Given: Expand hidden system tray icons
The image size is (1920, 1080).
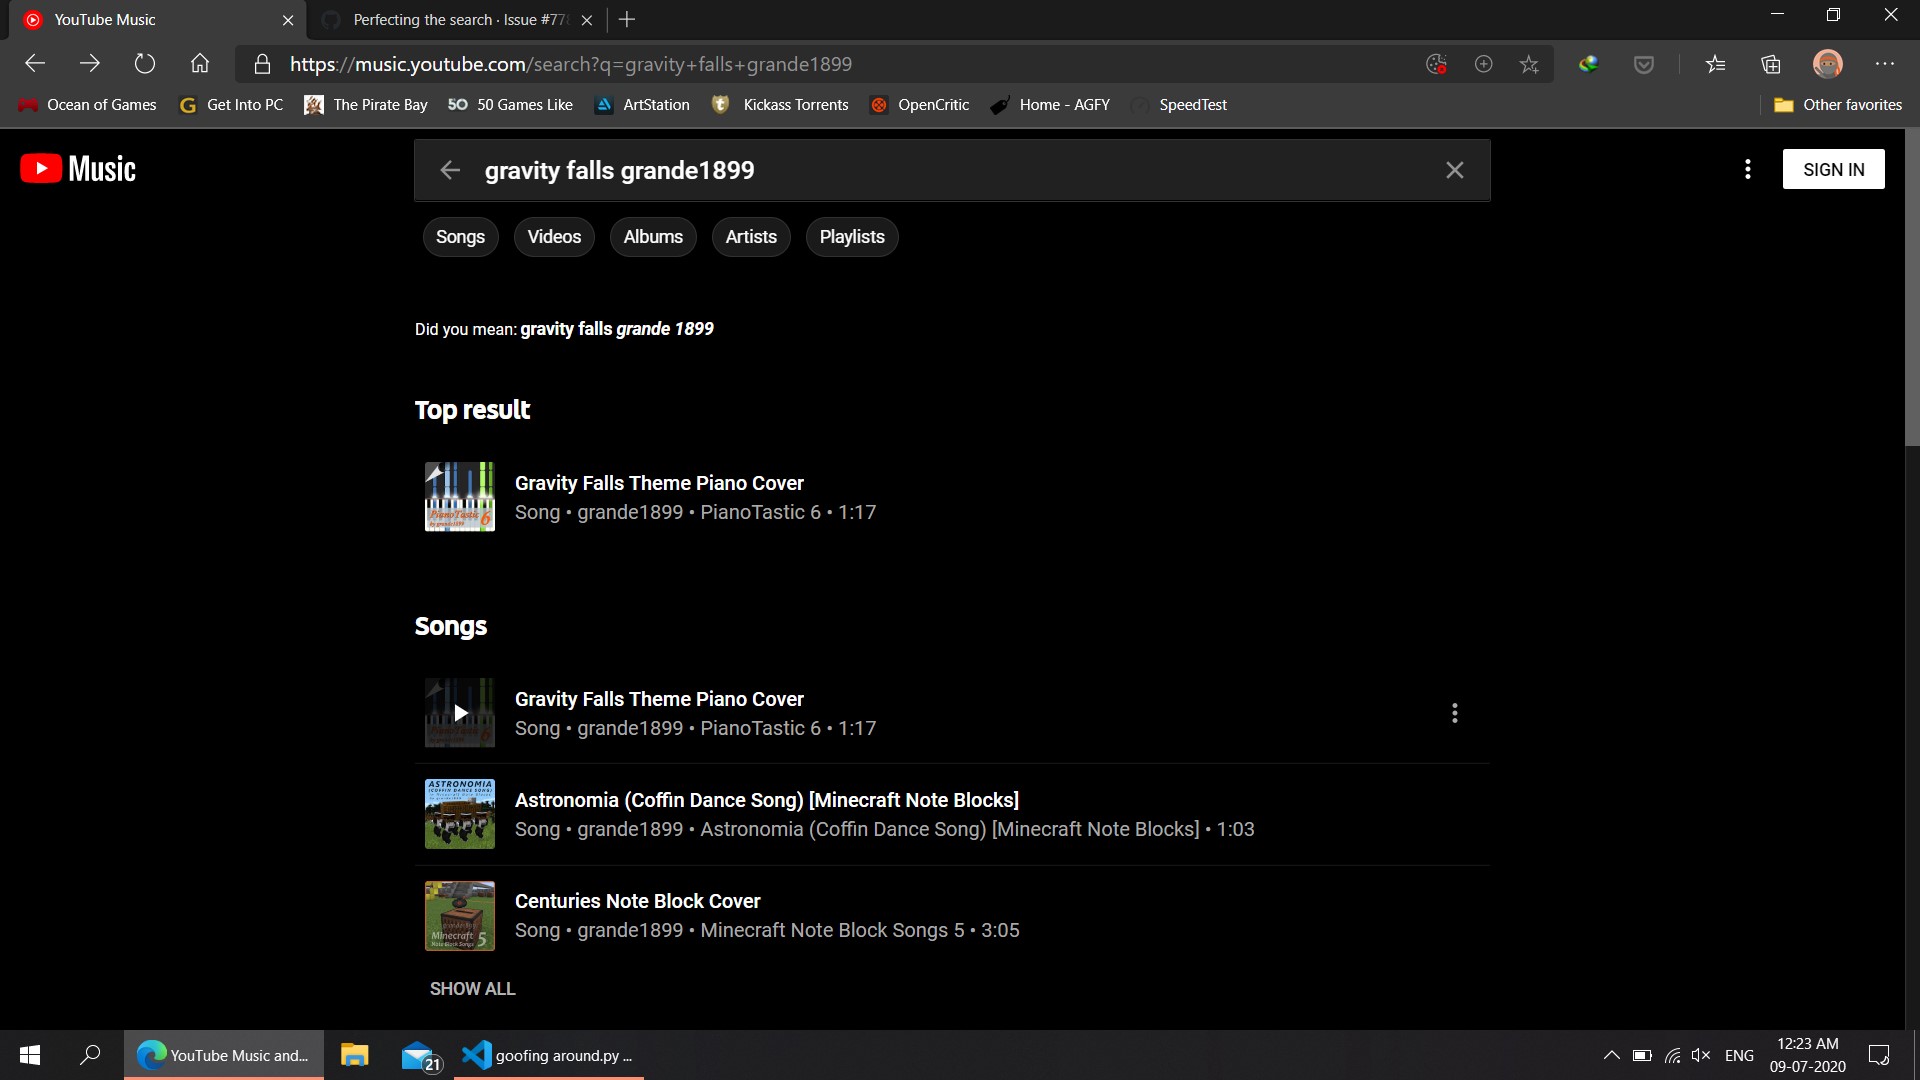Looking at the screenshot, I should [x=1612, y=1055].
